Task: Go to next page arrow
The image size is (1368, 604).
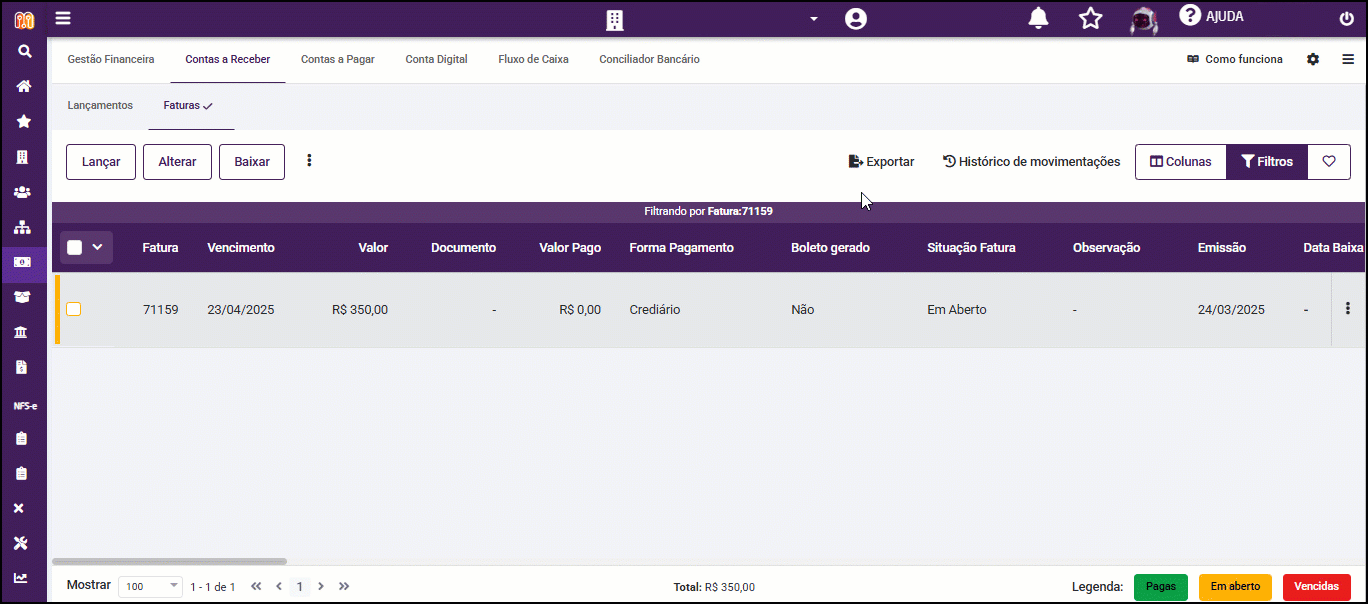Action: [x=321, y=586]
